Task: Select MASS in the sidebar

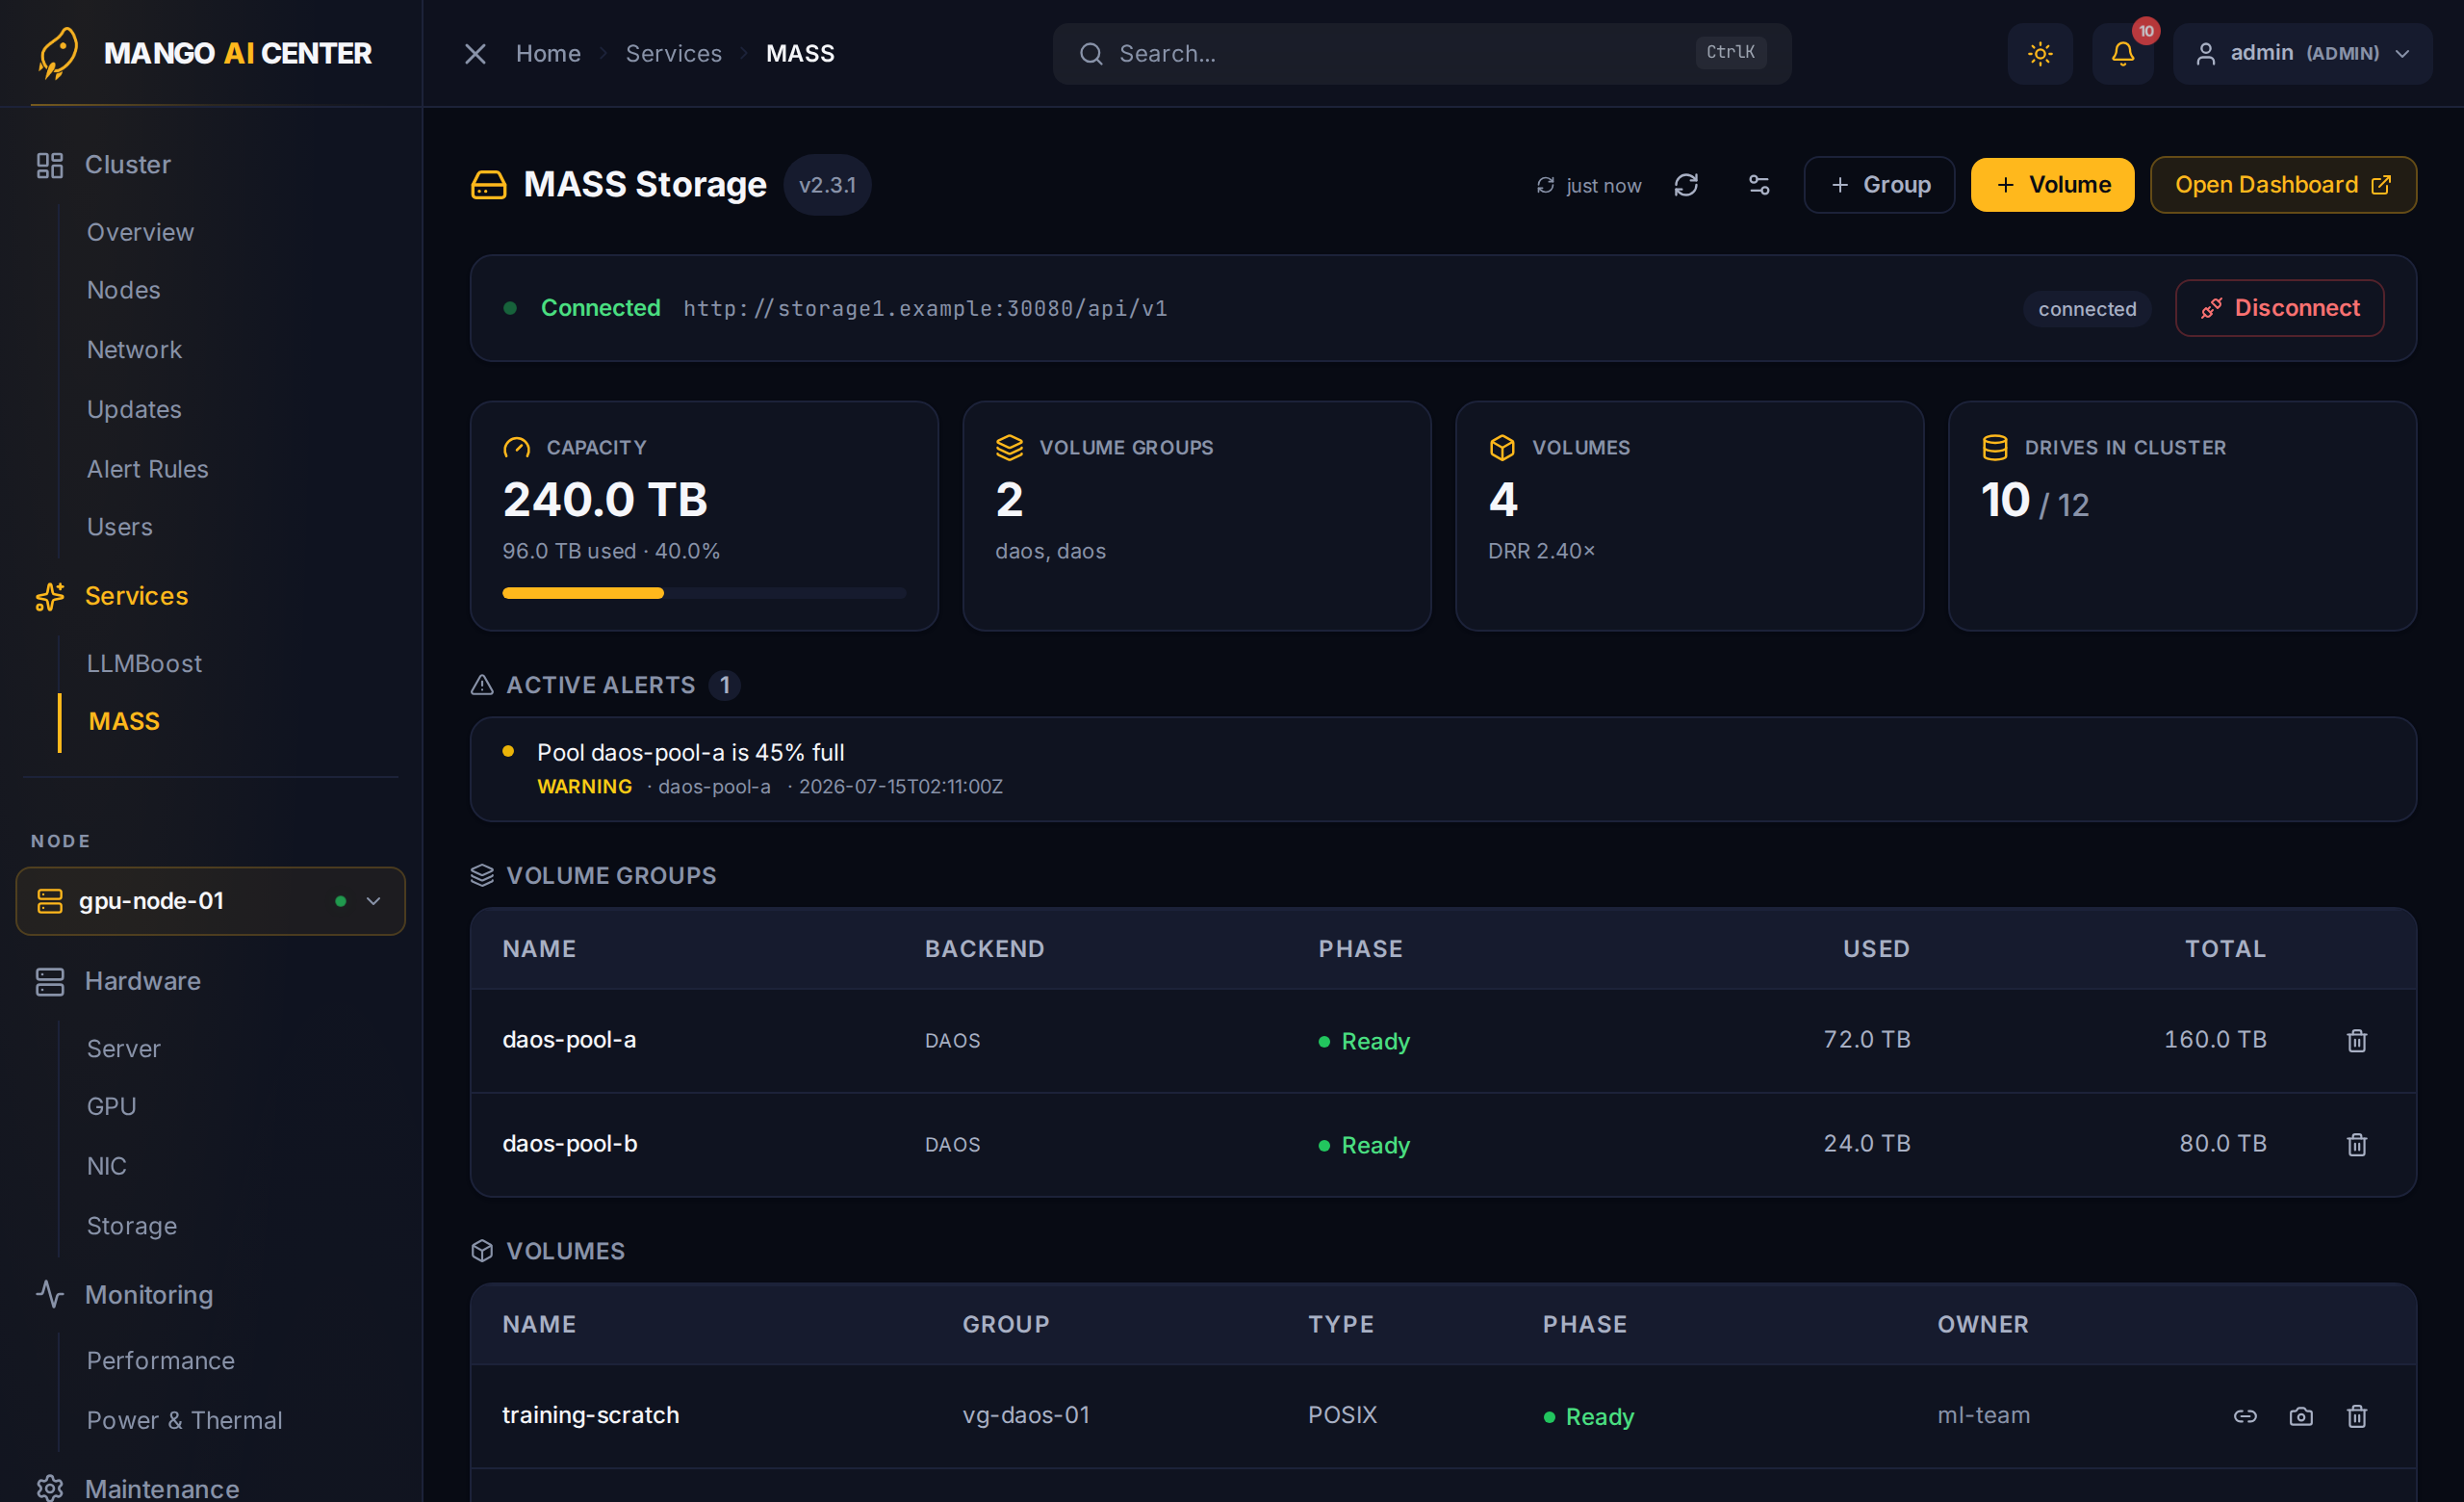Action: click(124, 721)
